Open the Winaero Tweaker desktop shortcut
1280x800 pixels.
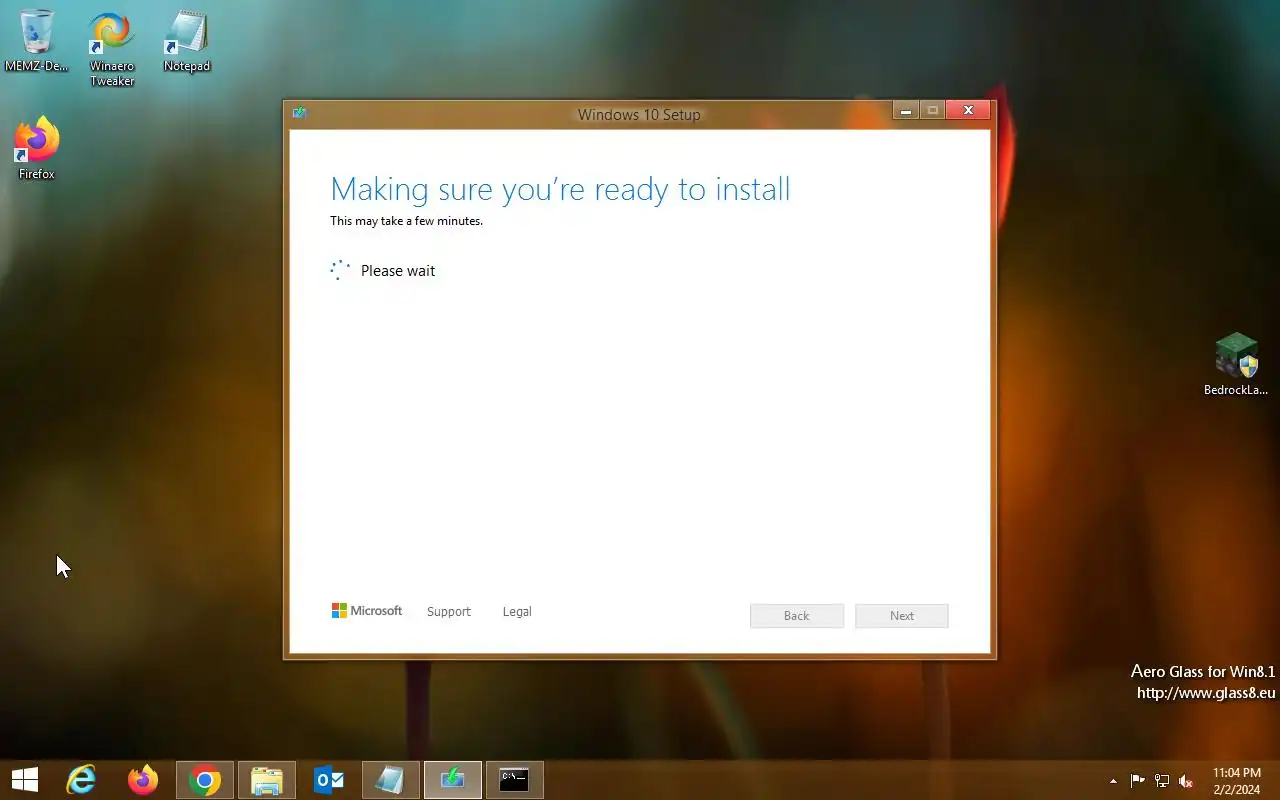tap(112, 50)
